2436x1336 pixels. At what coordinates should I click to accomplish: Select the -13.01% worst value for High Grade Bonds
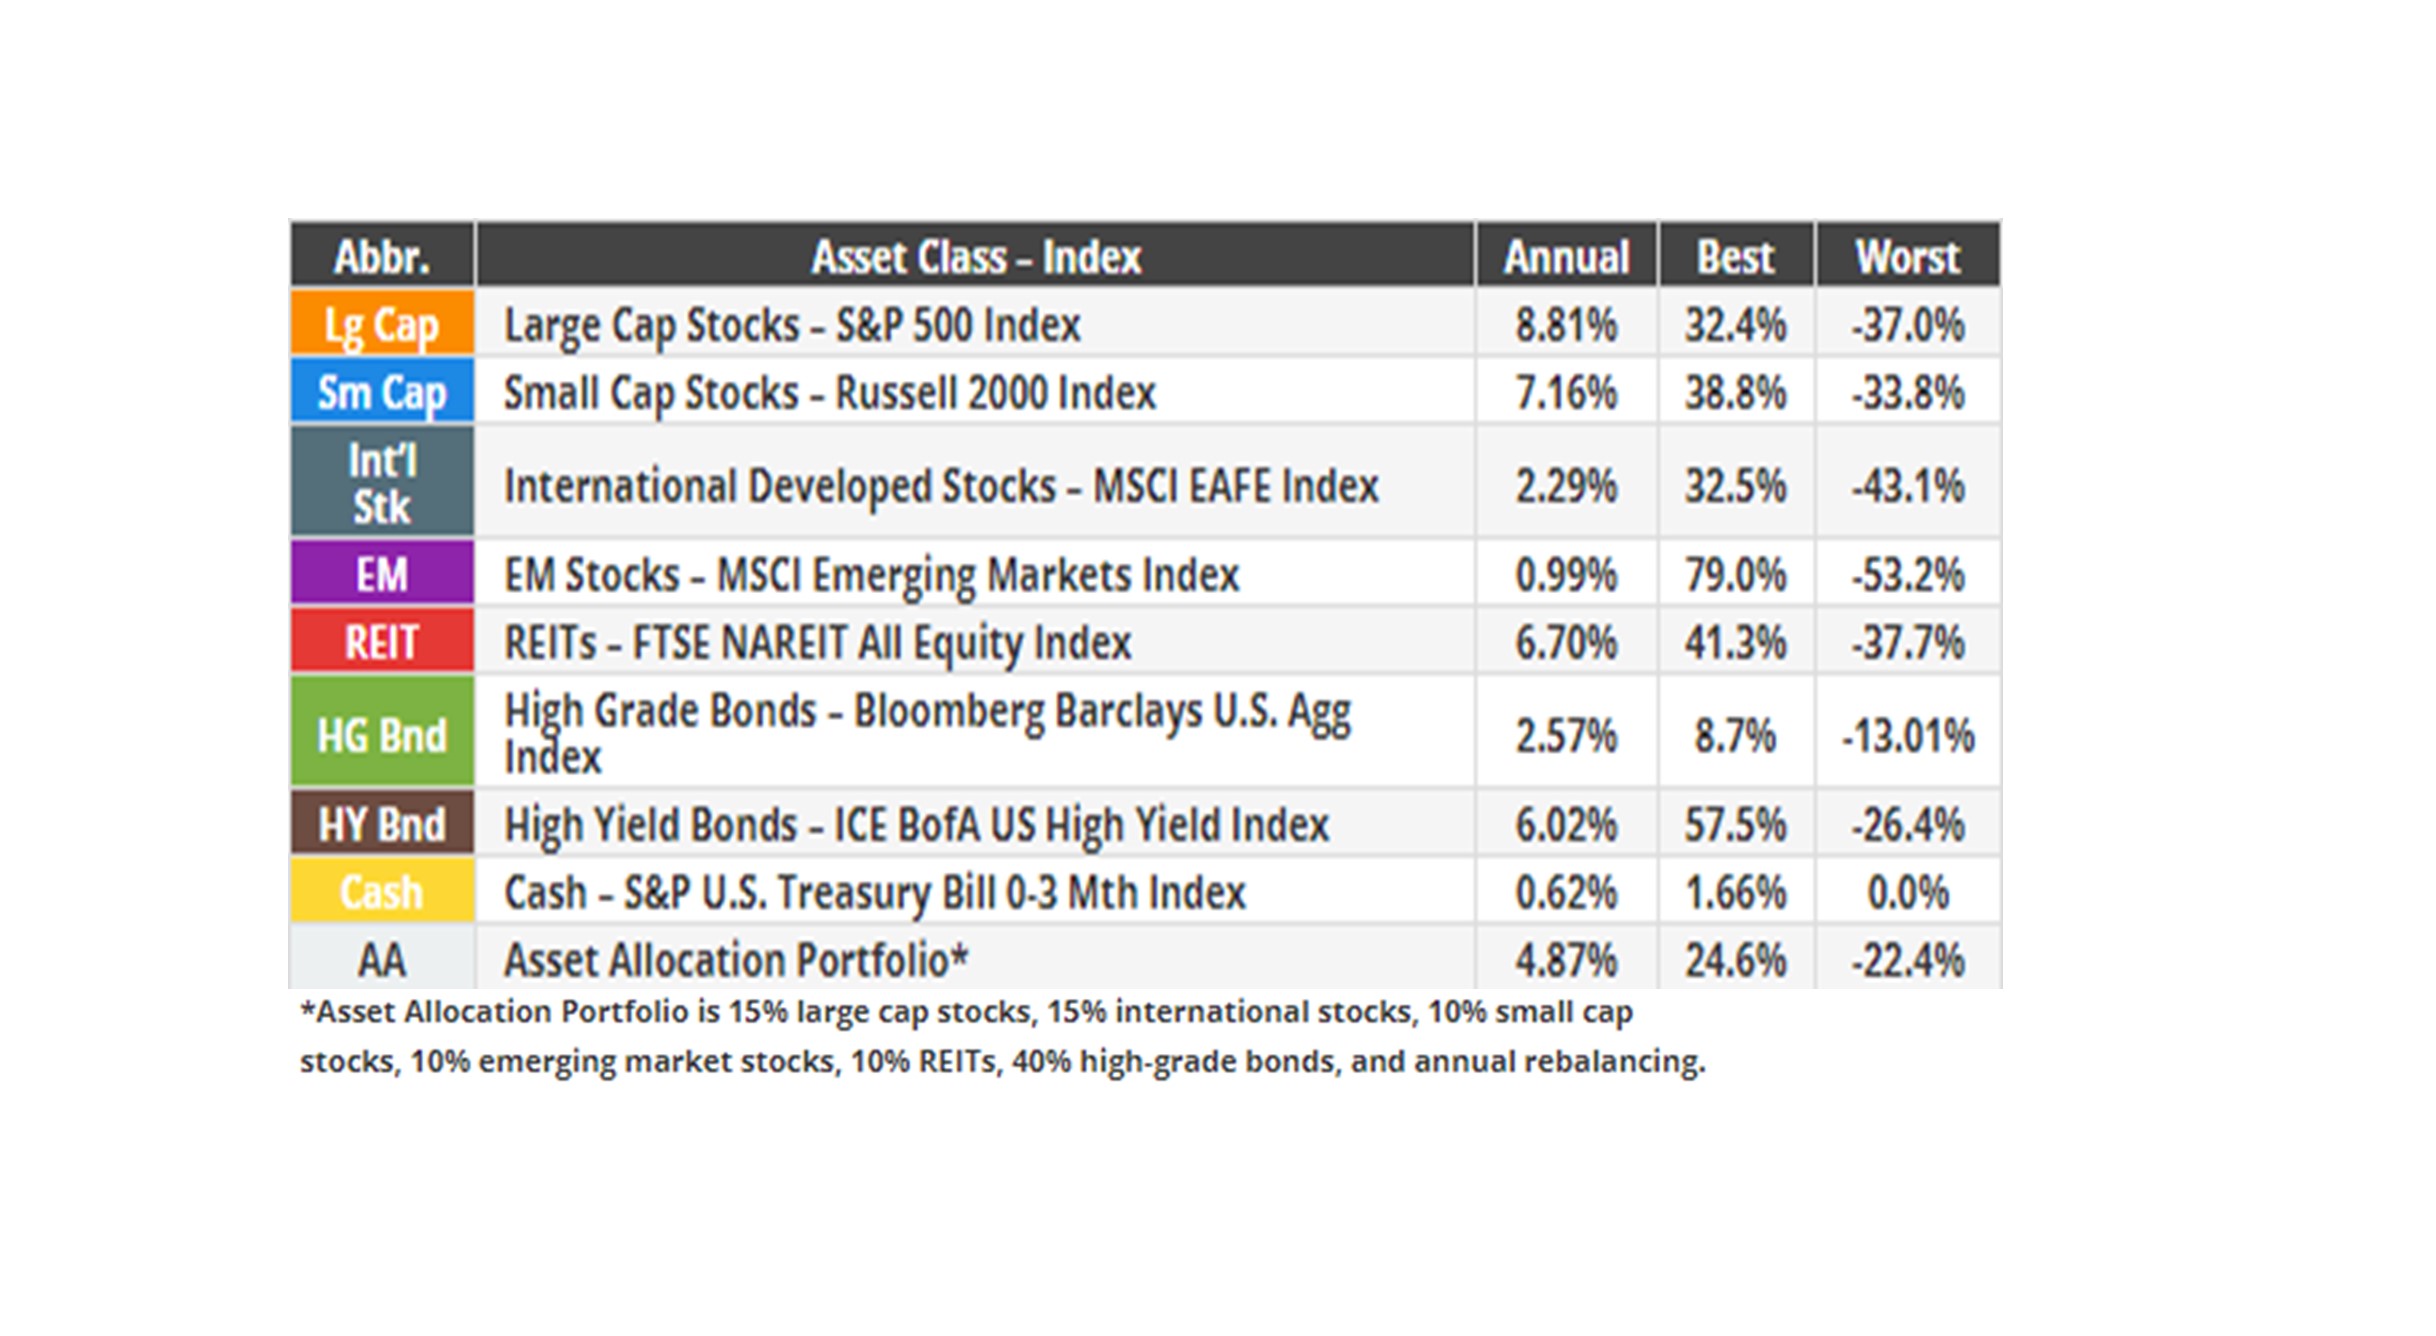[x=1907, y=736]
